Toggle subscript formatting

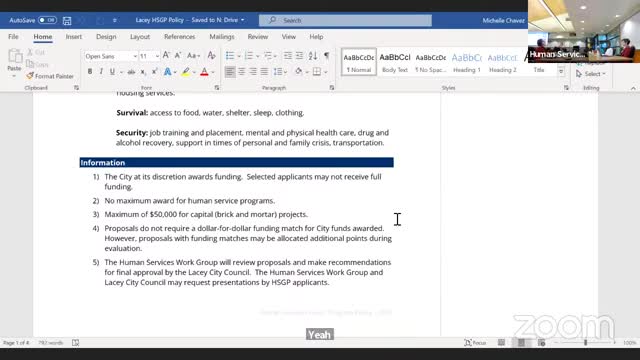click(143, 72)
